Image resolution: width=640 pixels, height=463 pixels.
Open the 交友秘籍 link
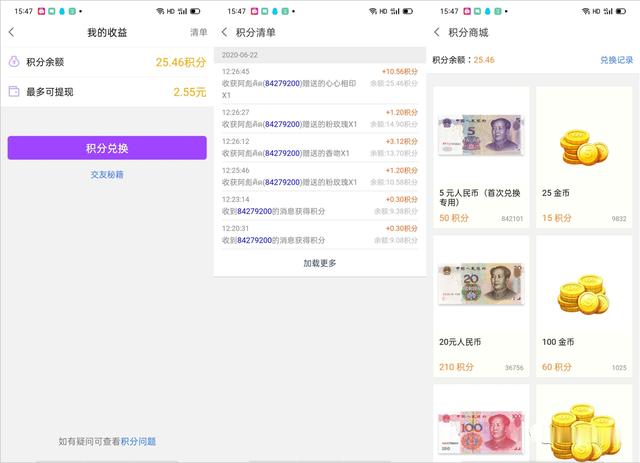coord(107,174)
